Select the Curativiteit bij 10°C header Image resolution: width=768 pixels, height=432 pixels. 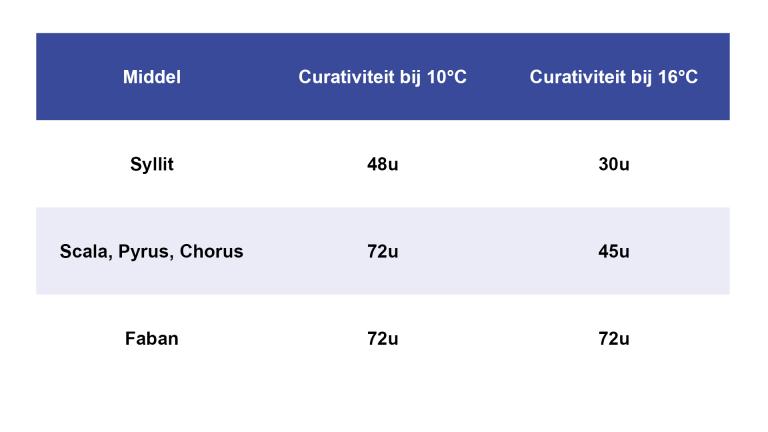(382, 77)
